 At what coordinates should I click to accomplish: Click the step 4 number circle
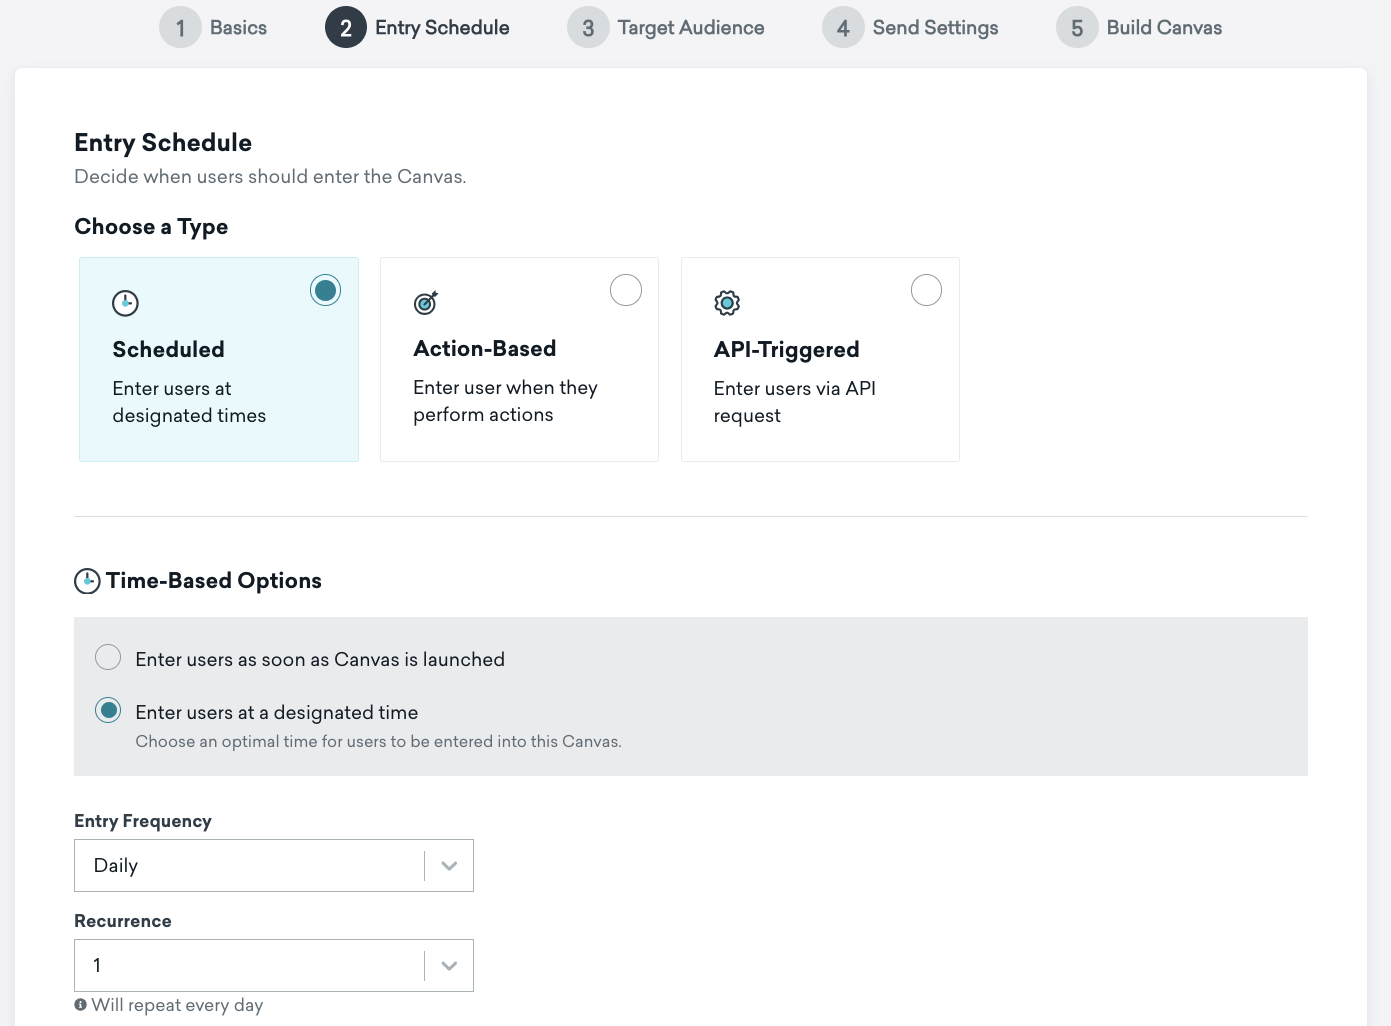843,28
